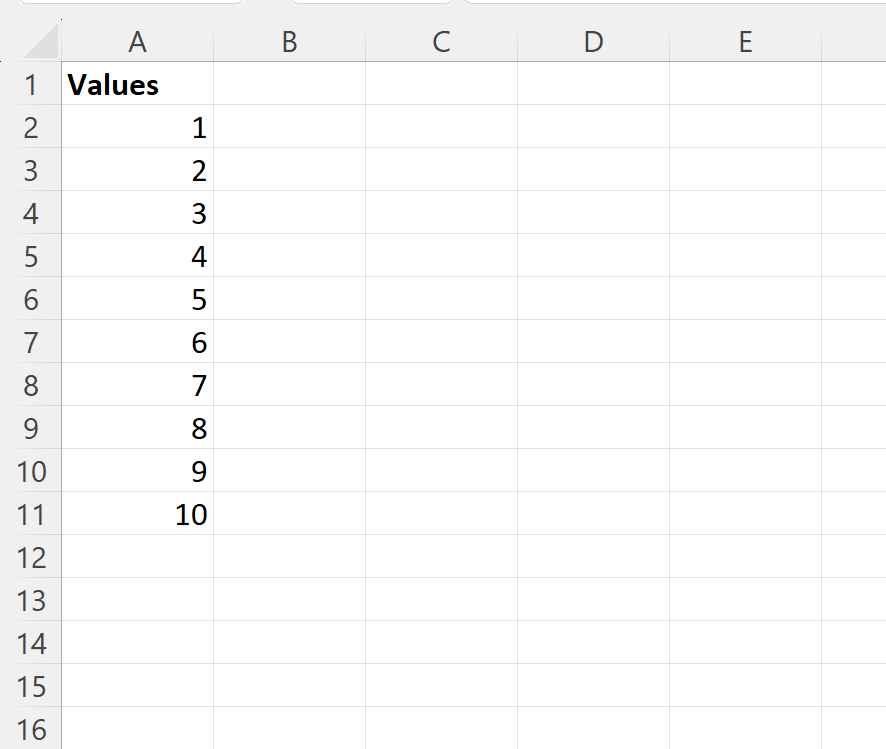Click empty cell D9
This screenshot has height=749, width=886.
pos(593,428)
